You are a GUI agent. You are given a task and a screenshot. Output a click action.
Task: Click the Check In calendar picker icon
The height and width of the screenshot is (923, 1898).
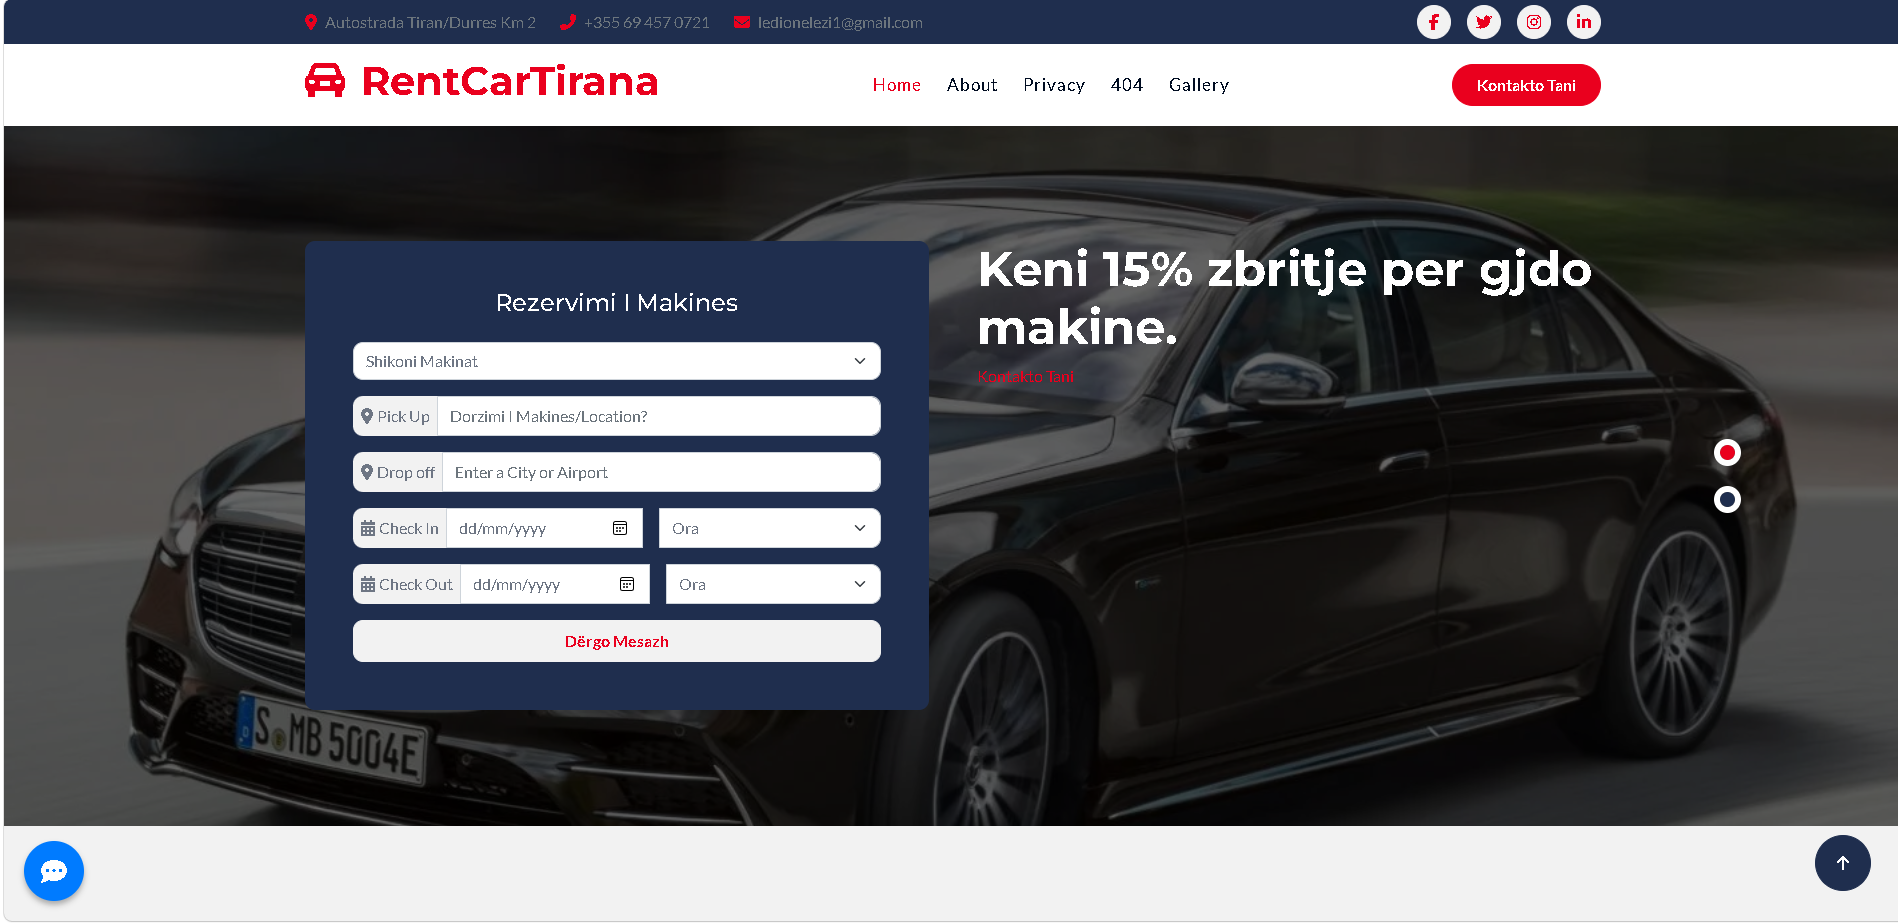pyautogui.click(x=620, y=528)
